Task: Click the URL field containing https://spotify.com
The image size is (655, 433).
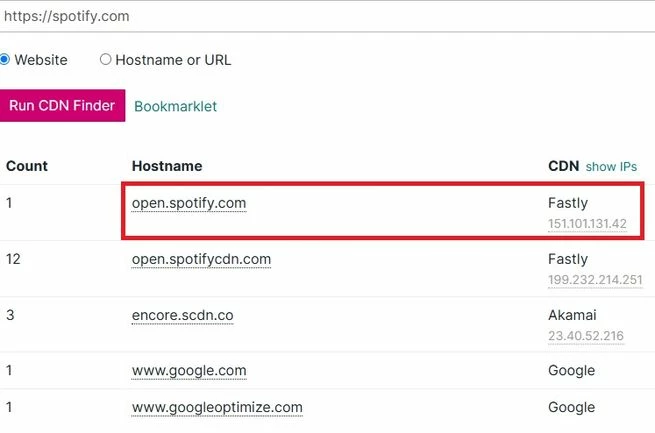Action: coord(328,16)
